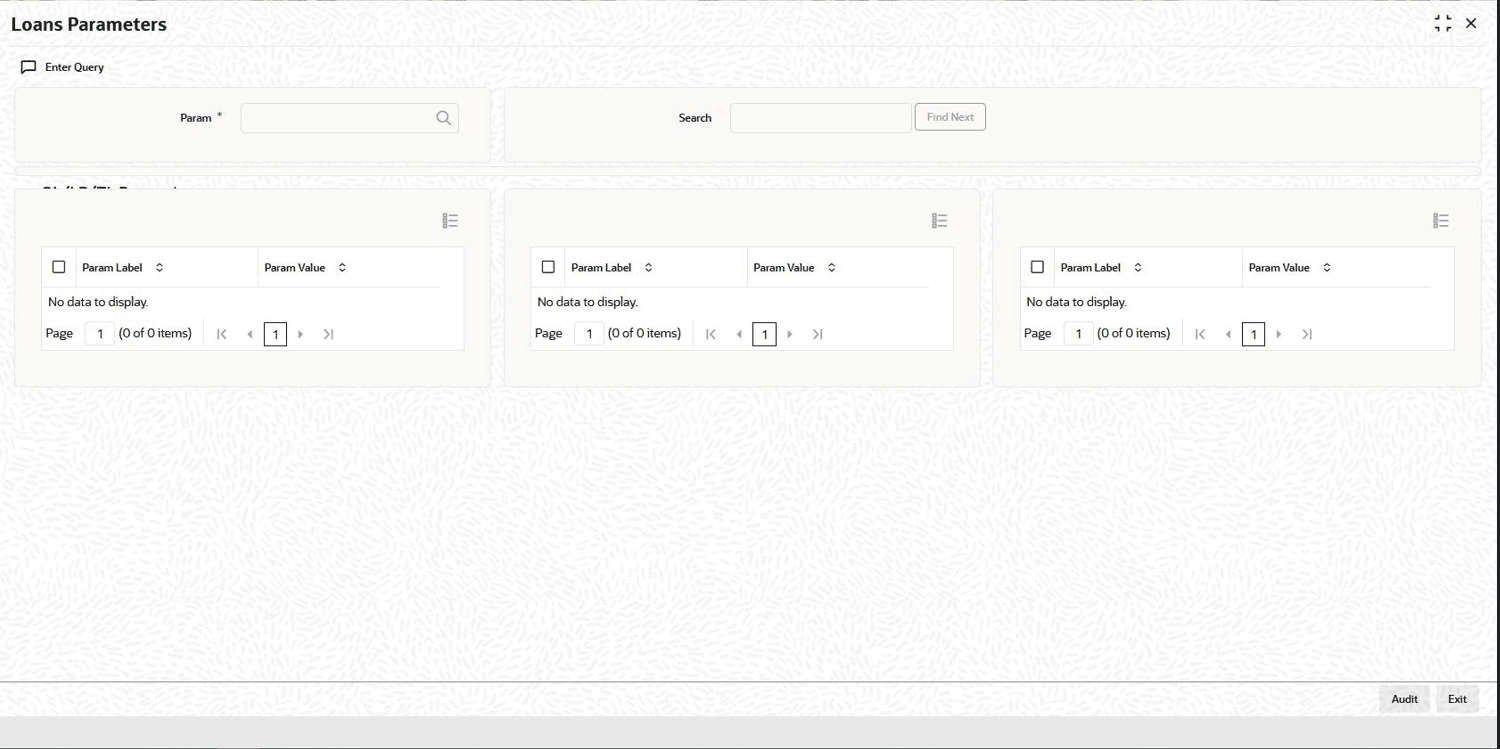
Task: Go to next page in left grid
Action: pos(300,334)
